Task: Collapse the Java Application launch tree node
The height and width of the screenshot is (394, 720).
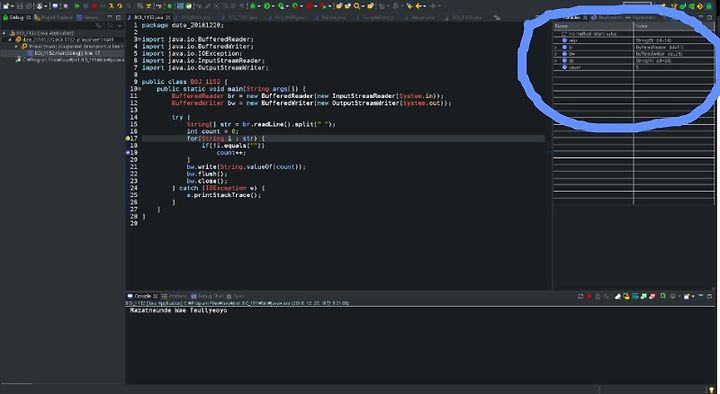Action: [4, 33]
